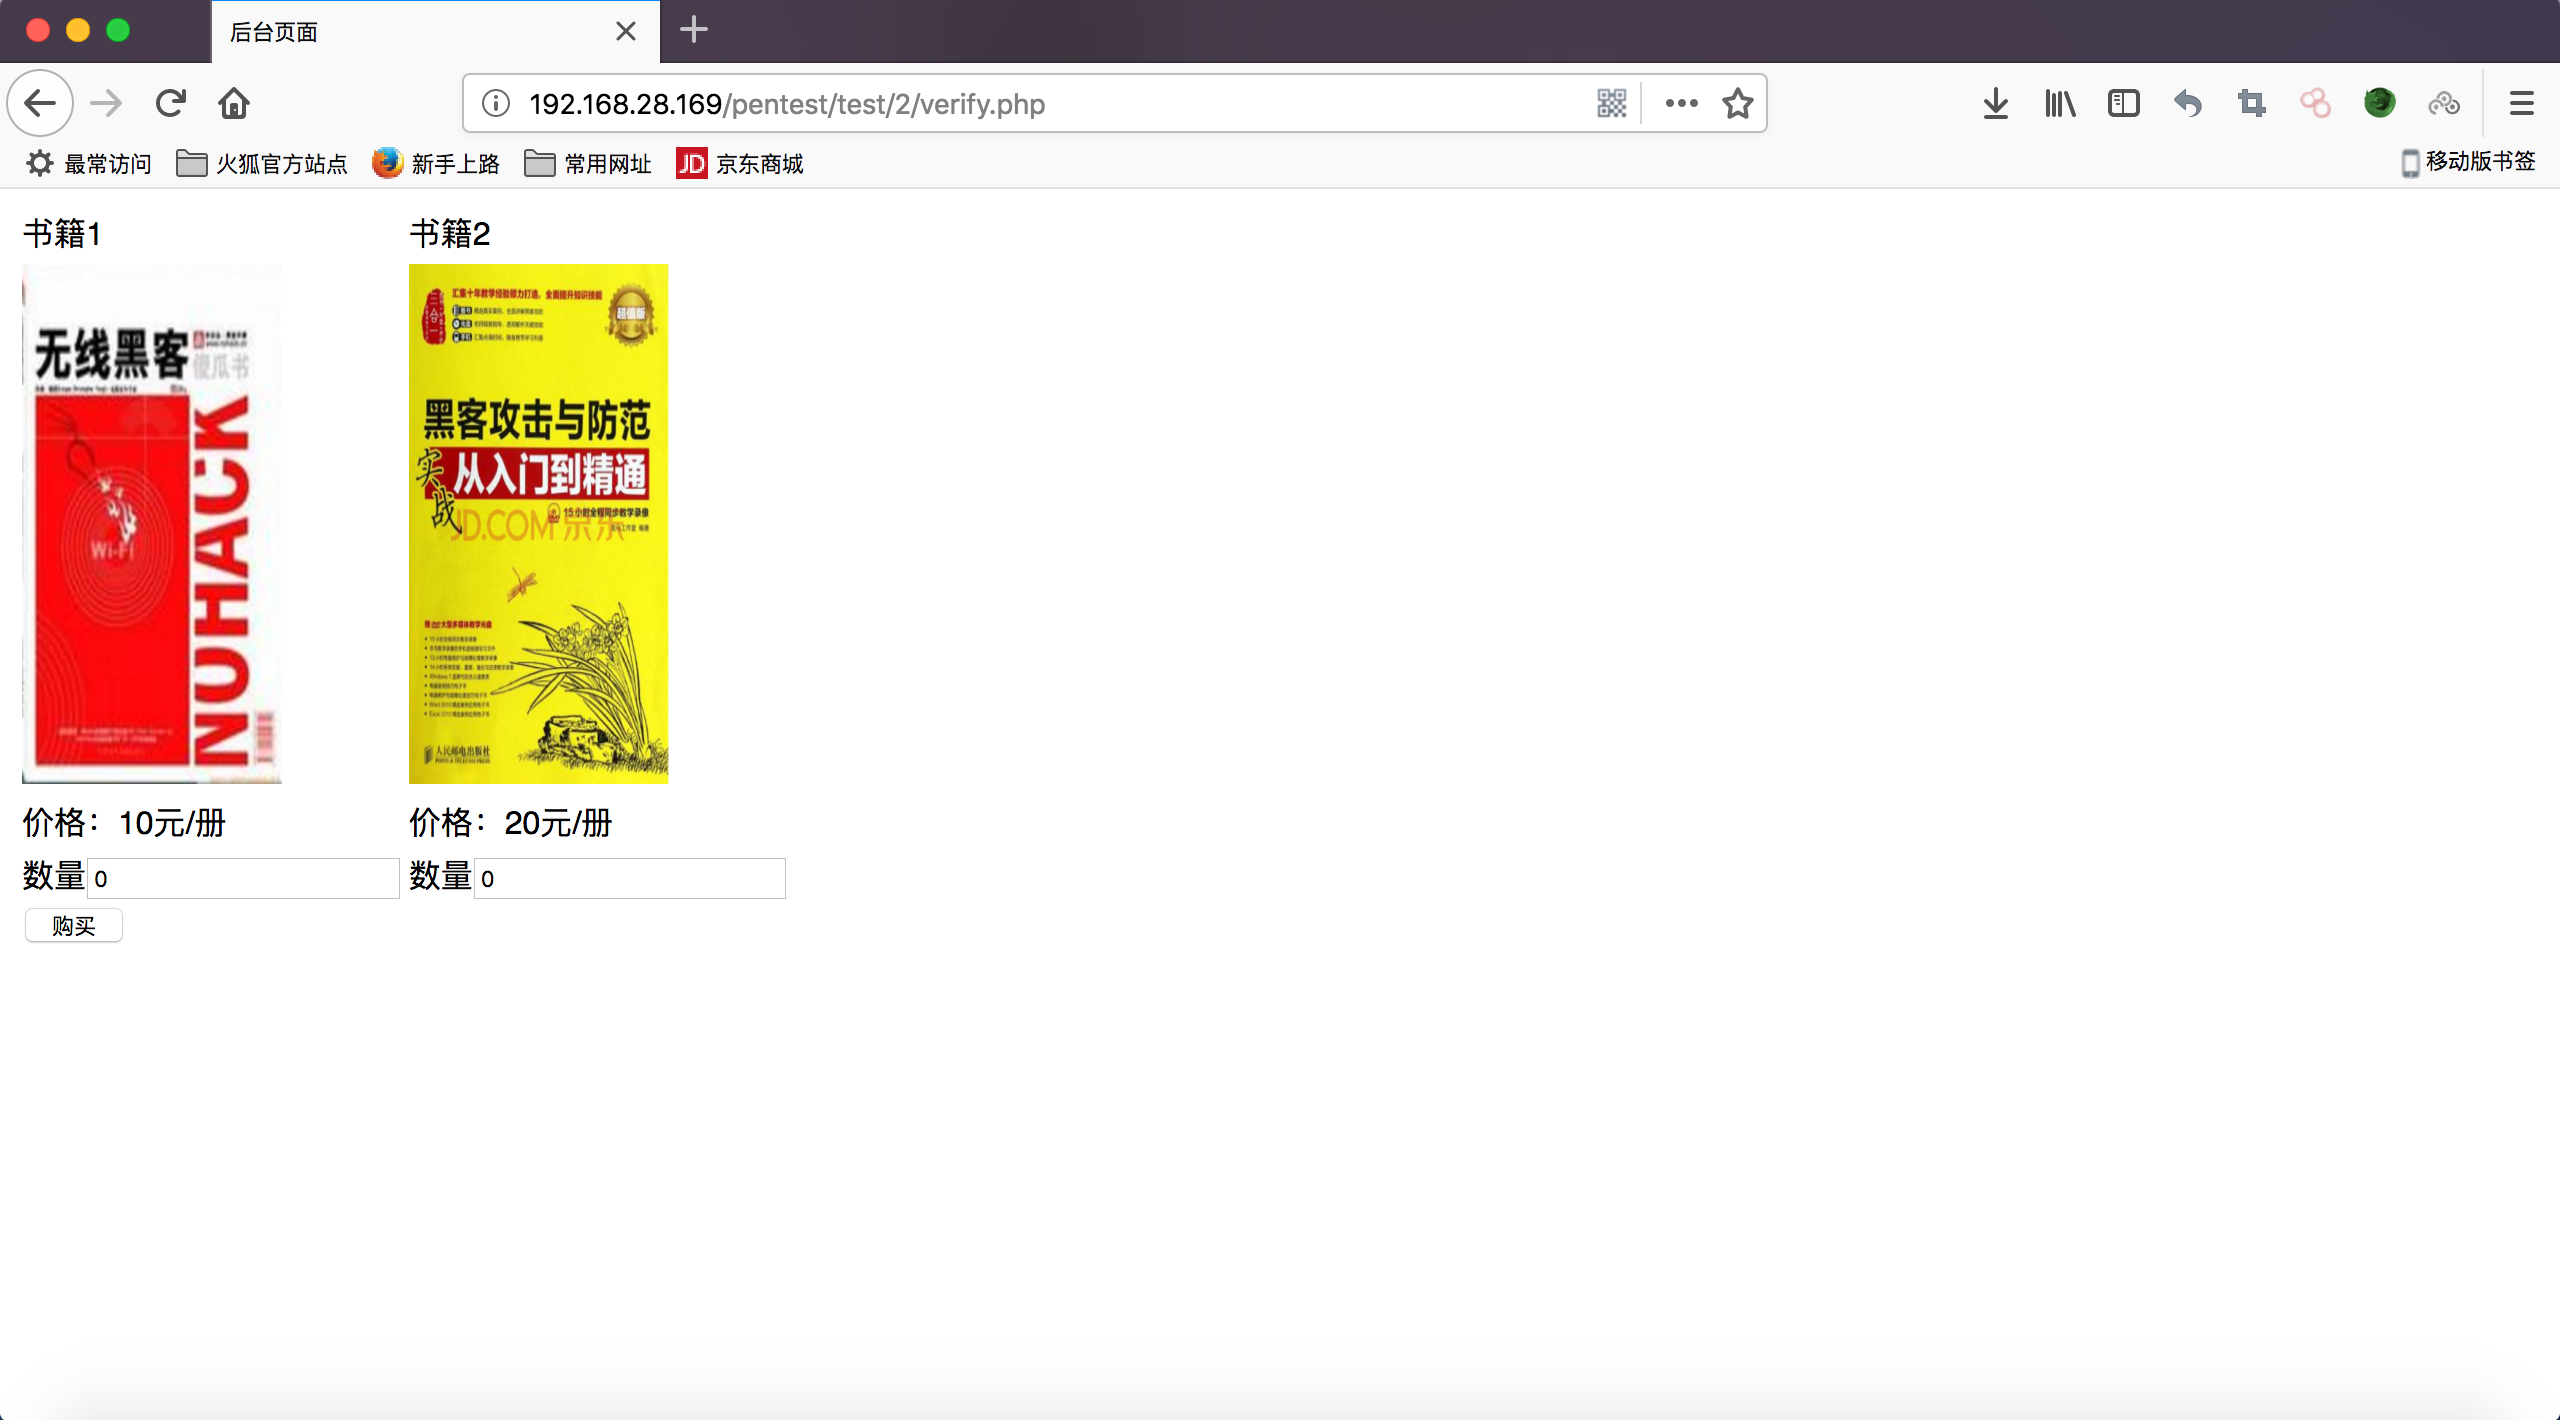Select the screenshot crop tool icon

[x=2252, y=103]
